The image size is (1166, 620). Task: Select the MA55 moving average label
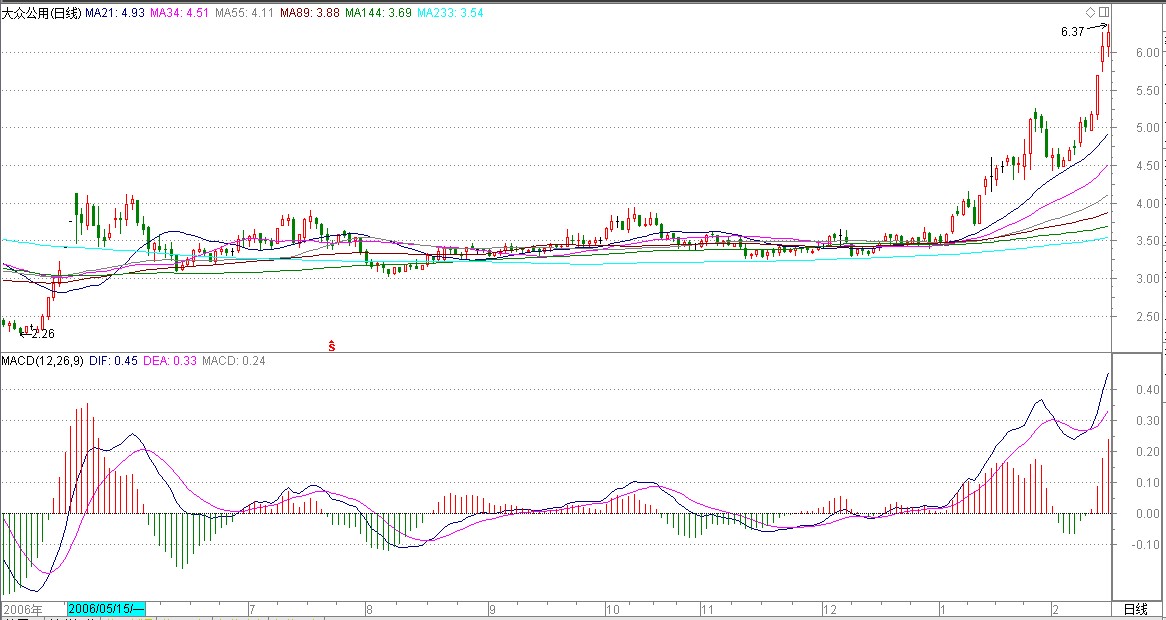coord(246,12)
